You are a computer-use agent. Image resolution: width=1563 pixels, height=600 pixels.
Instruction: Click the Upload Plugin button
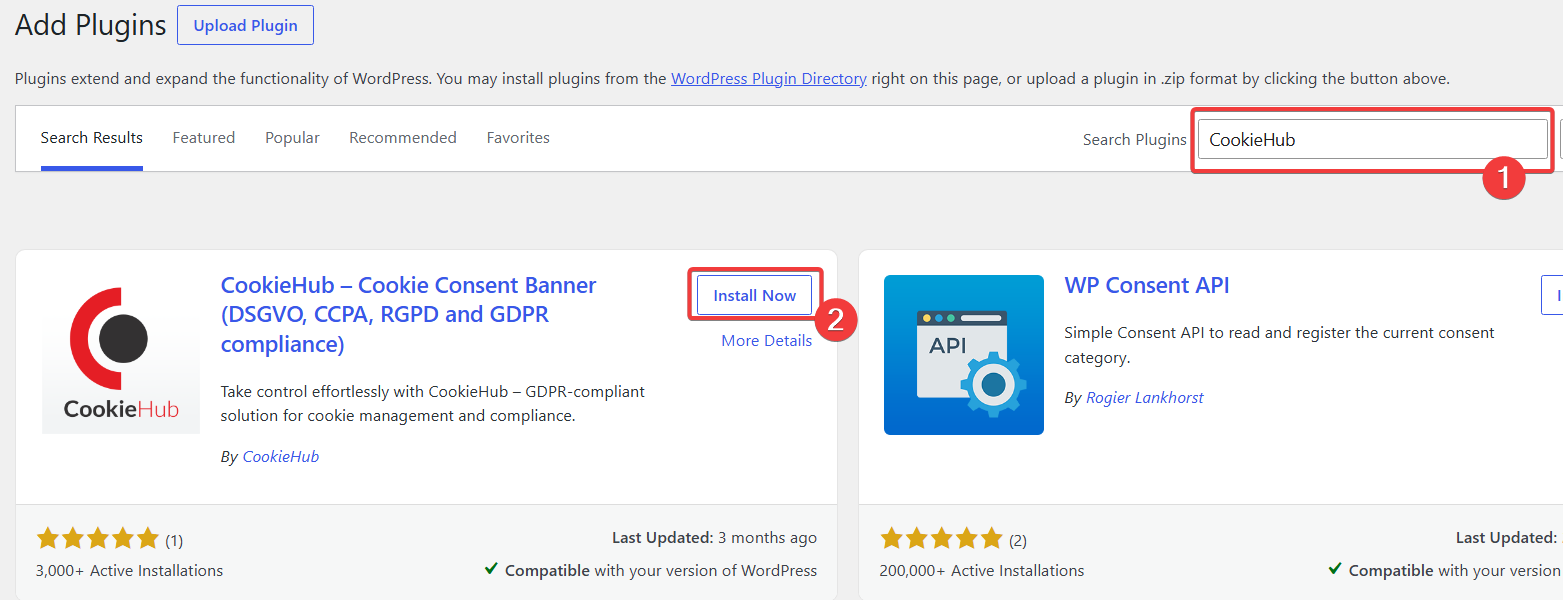[x=245, y=25]
